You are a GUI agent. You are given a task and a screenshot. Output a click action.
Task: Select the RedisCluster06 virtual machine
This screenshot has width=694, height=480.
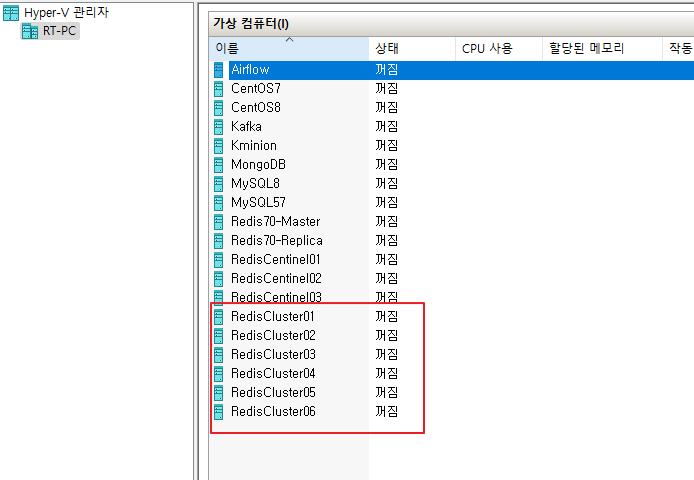(x=273, y=412)
